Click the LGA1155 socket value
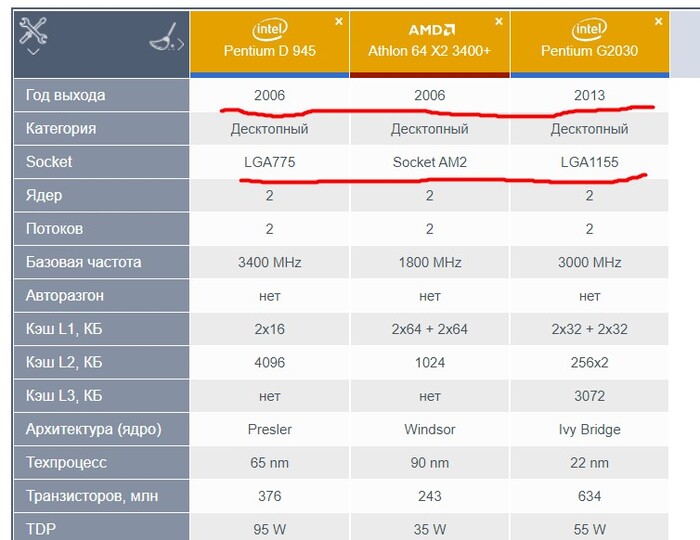This screenshot has height=540, width=700. (x=590, y=162)
